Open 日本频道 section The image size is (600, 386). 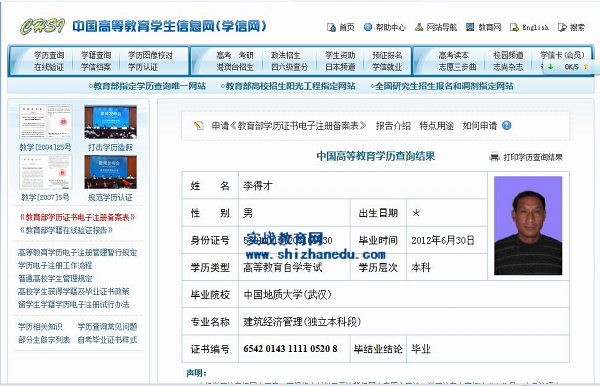(340, 67)
